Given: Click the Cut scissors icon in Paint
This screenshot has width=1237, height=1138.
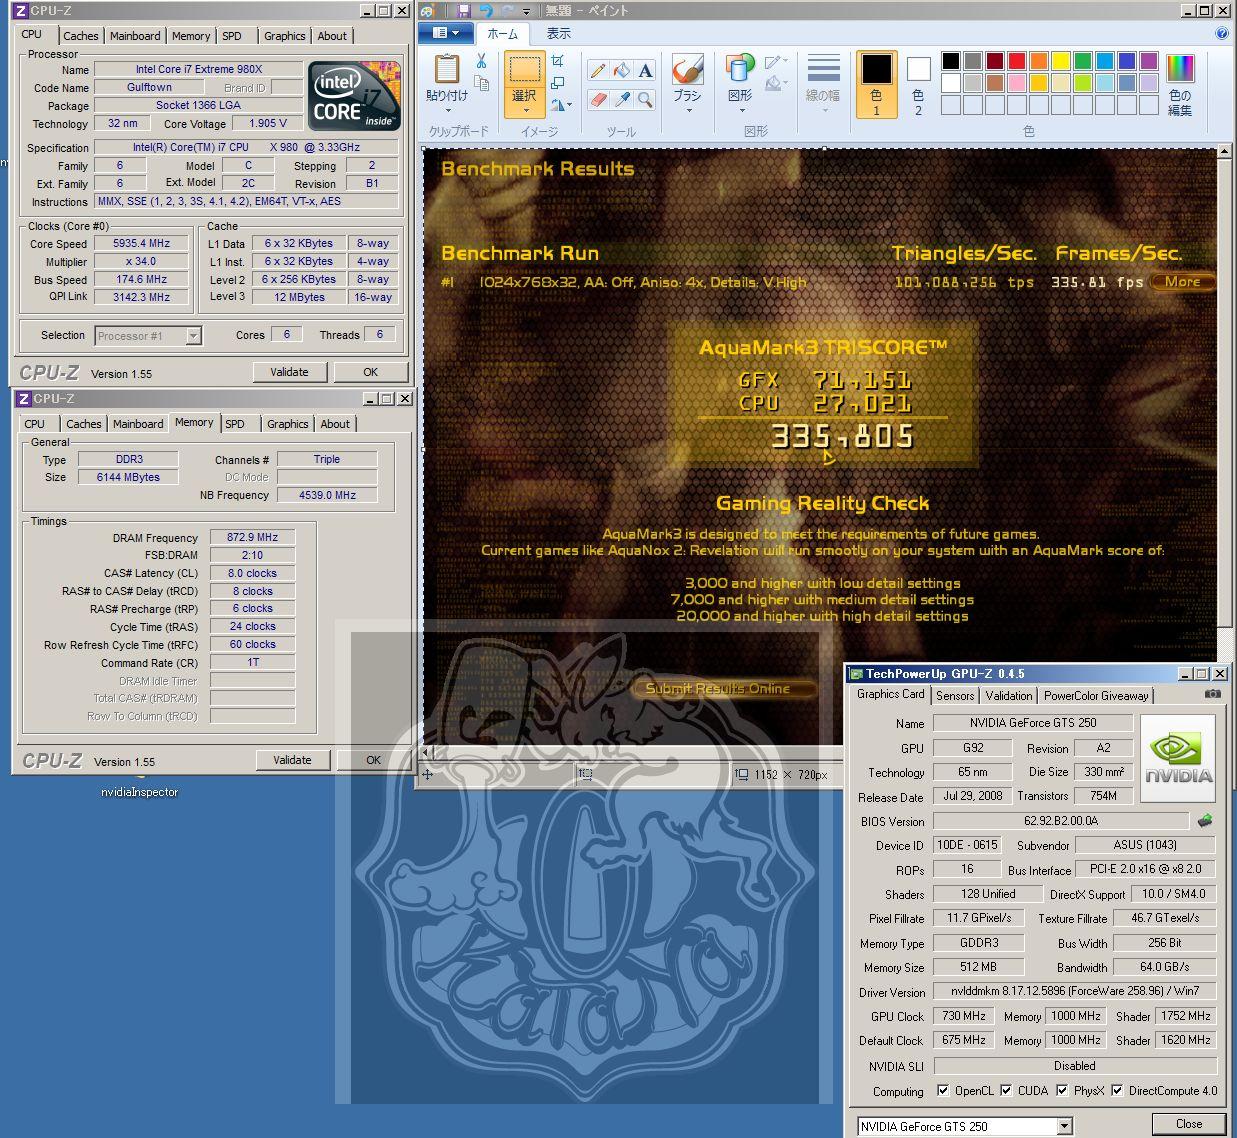Looking at the screenshot, I should click(x=481, y=62).
